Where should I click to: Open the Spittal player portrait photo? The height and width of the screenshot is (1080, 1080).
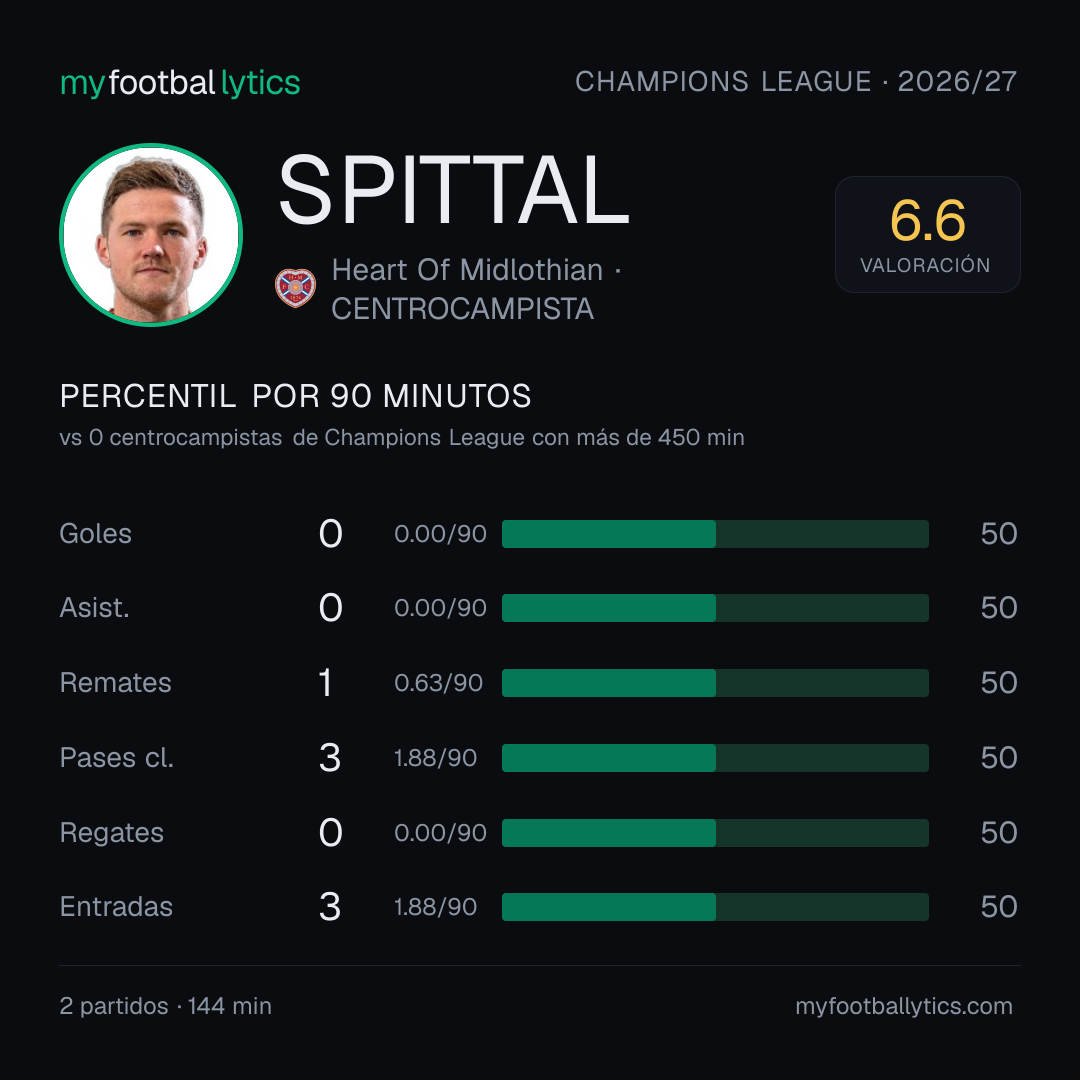(151, 235)
